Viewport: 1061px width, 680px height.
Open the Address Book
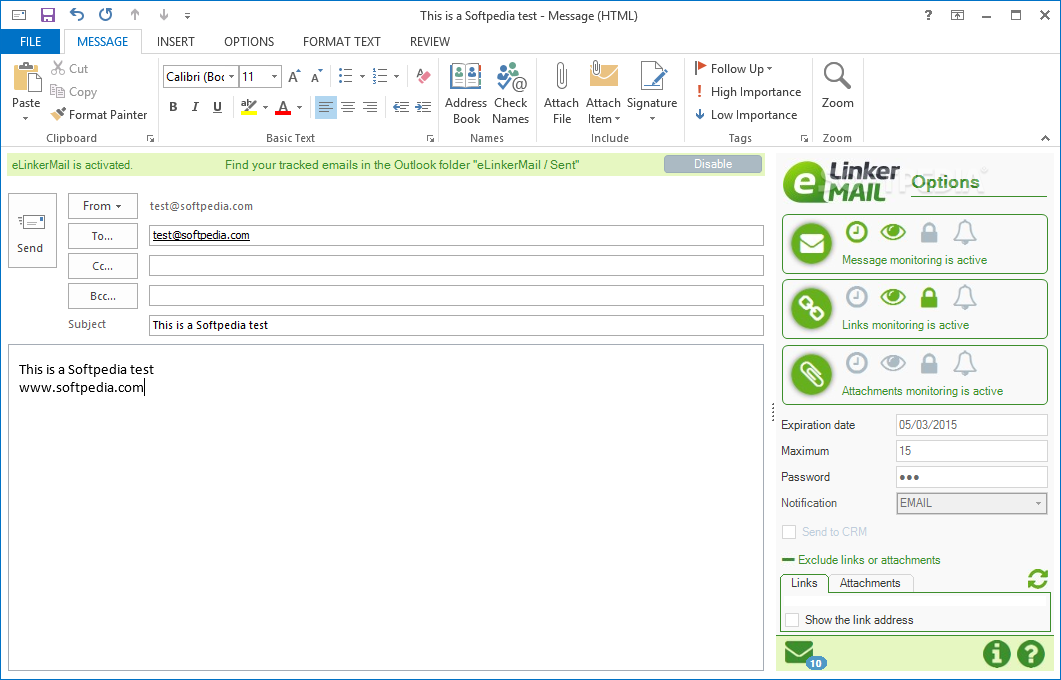(466, 93)
